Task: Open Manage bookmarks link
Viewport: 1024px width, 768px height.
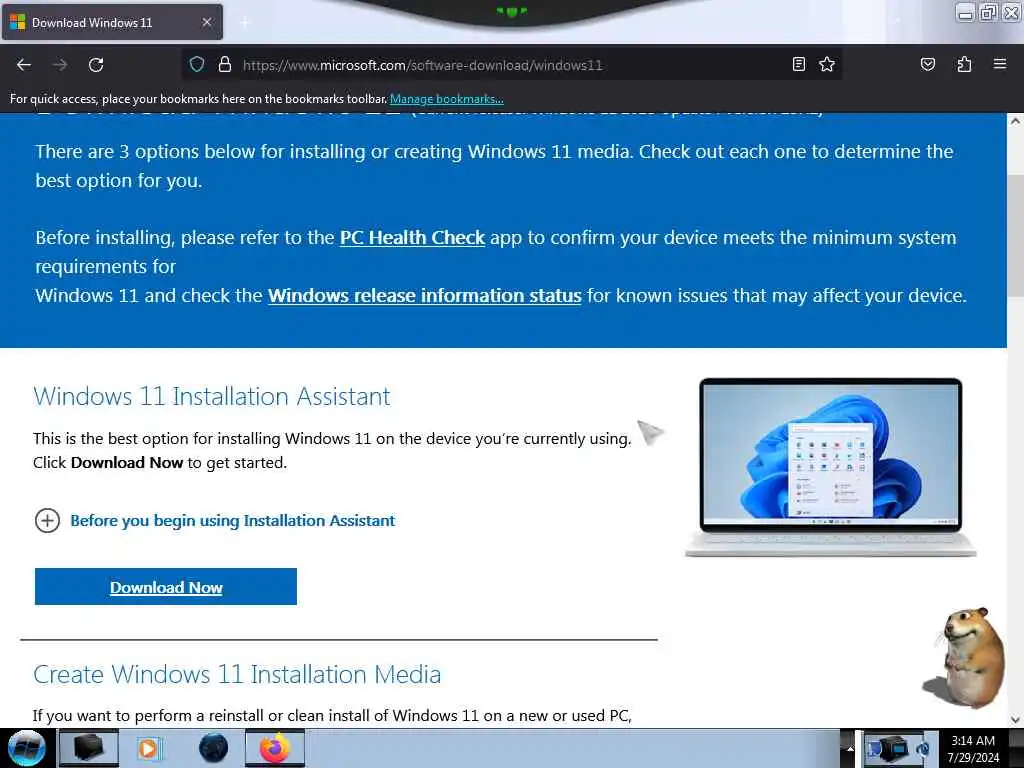Action: (447, 99)
